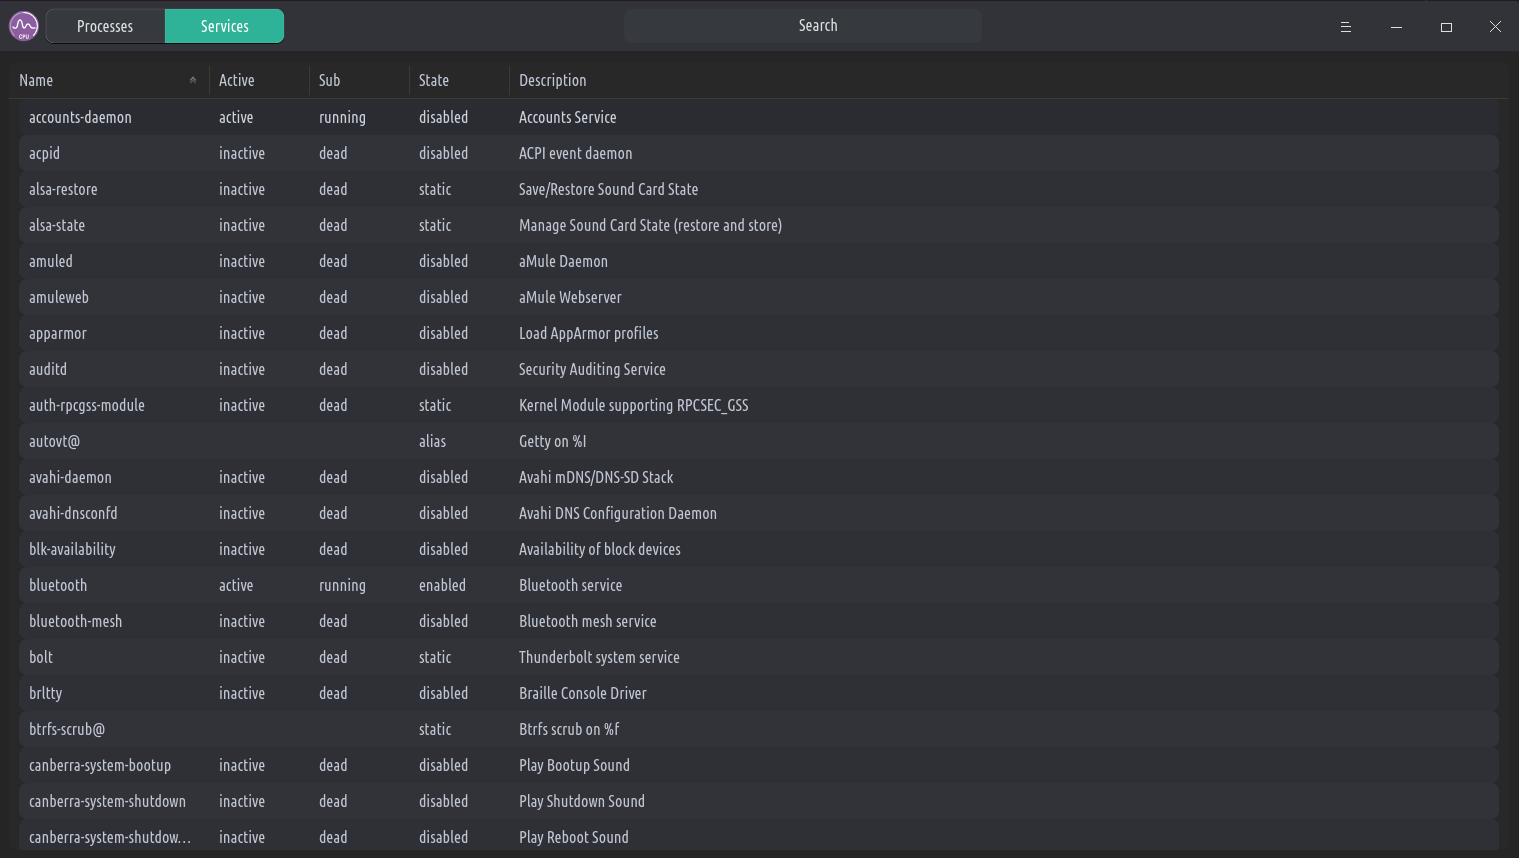This screenshot has width=1519, height=858.
Task: Toggle the Name column sort arrow
Action: [193, 80]
